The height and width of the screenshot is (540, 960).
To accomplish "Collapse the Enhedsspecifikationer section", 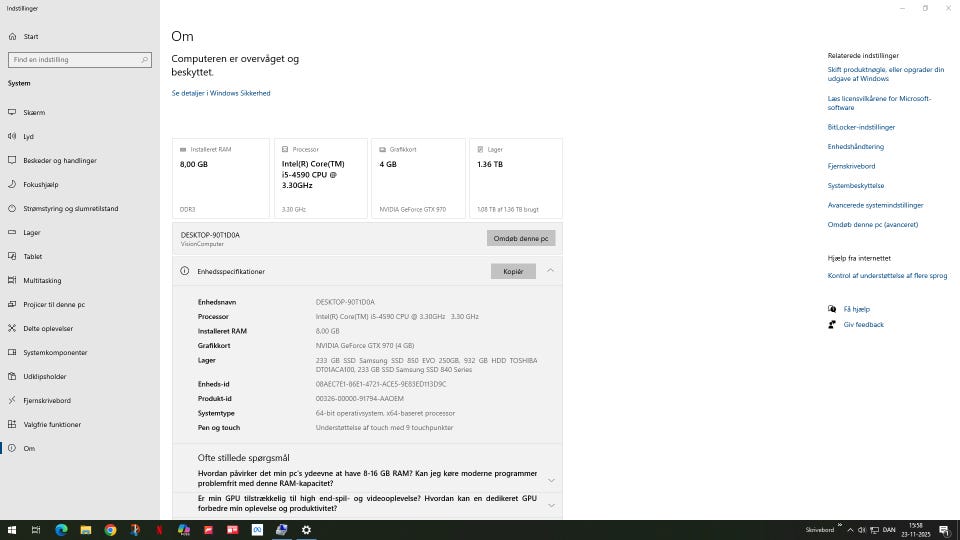I will [x=550, y=271].
